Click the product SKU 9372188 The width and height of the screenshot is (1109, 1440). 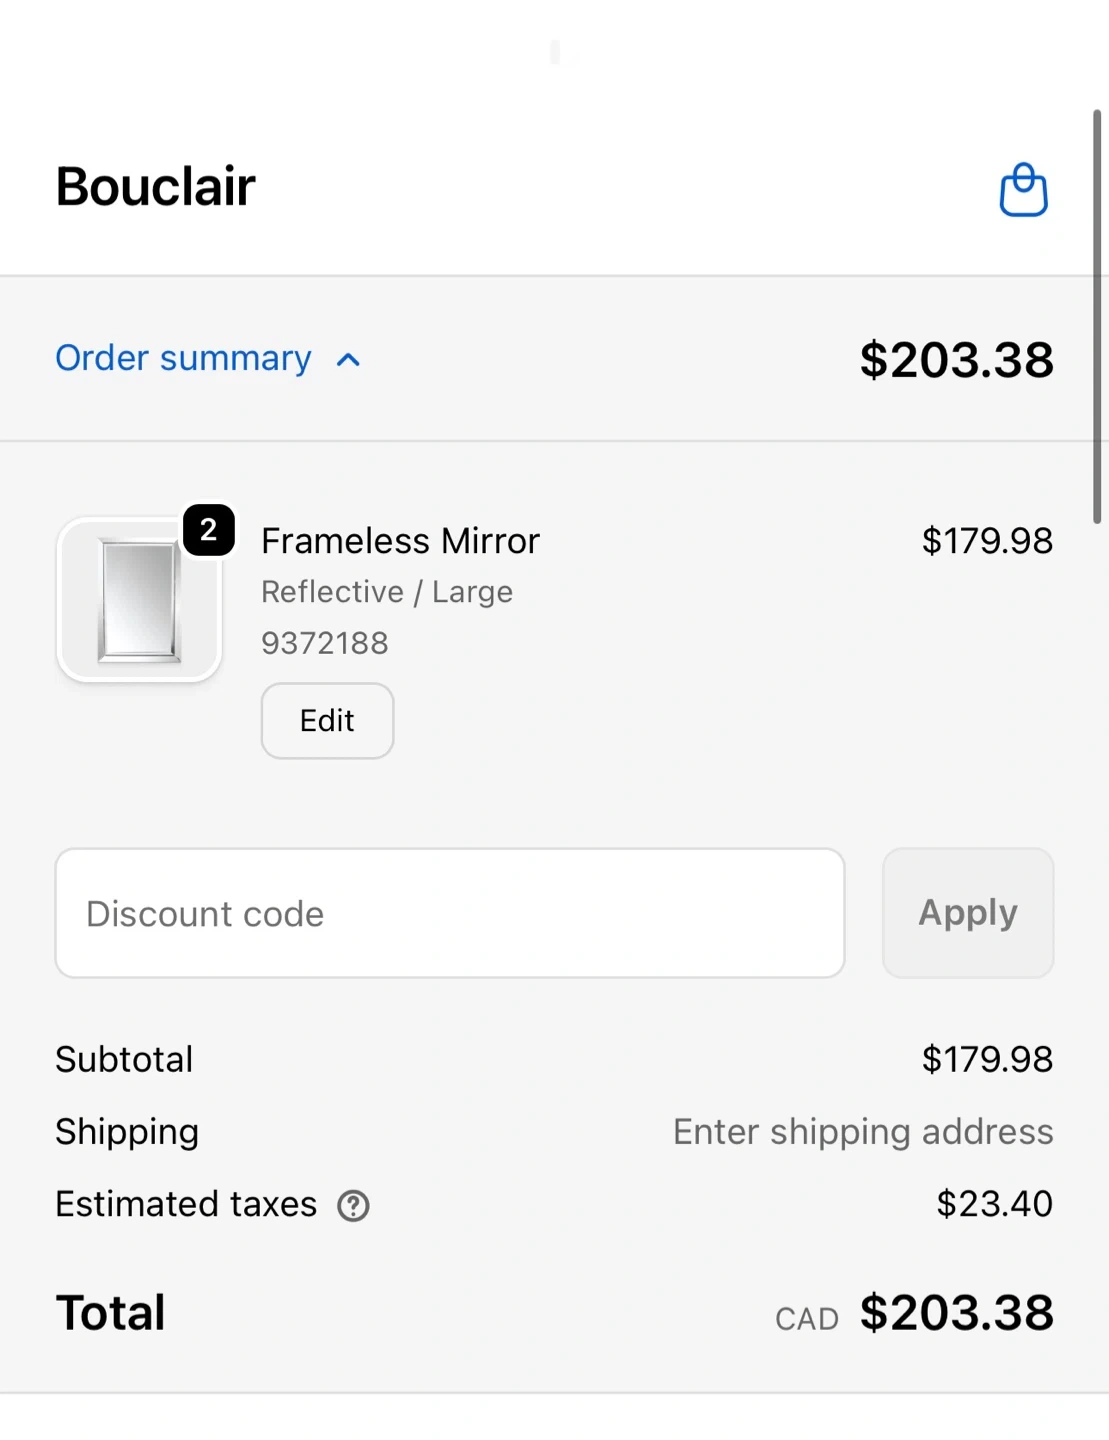(324, 643)
